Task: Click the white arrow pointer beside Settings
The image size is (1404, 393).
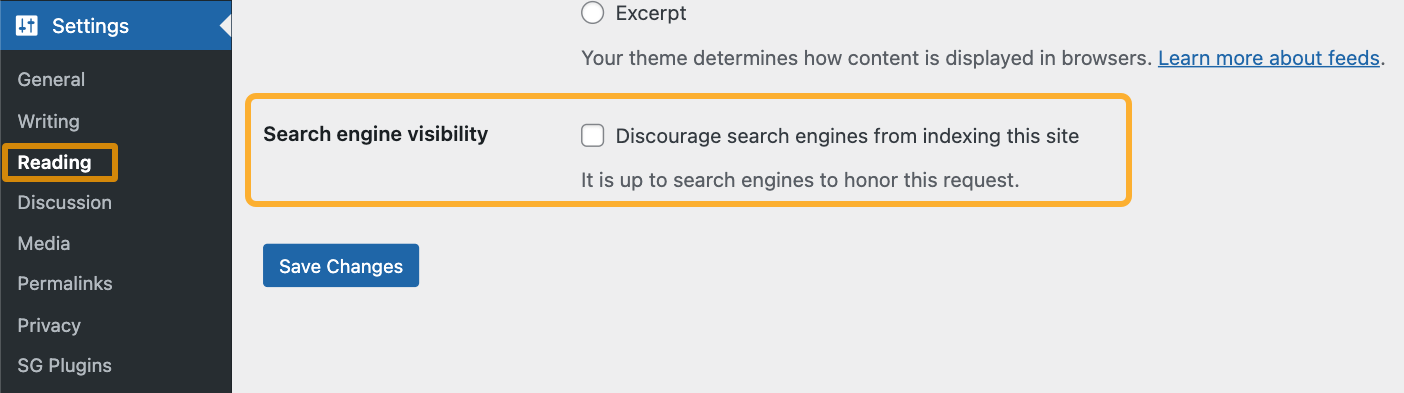Action: pyautogui.click(x=225, y=26)
